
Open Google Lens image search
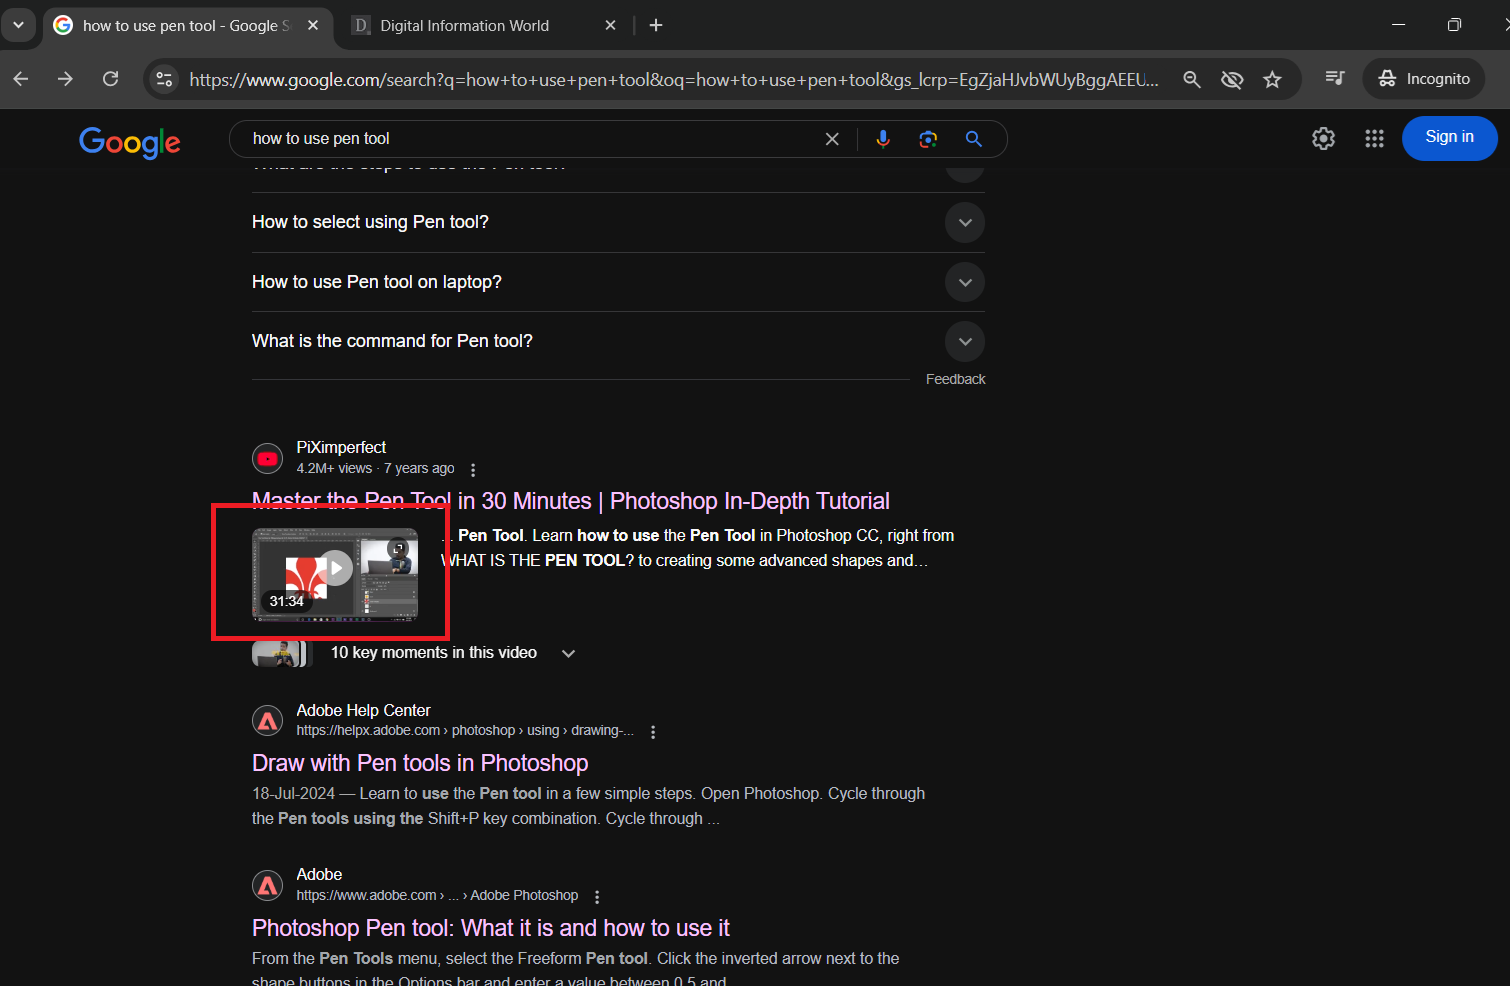pyautogui.click(x=928, y=139)
